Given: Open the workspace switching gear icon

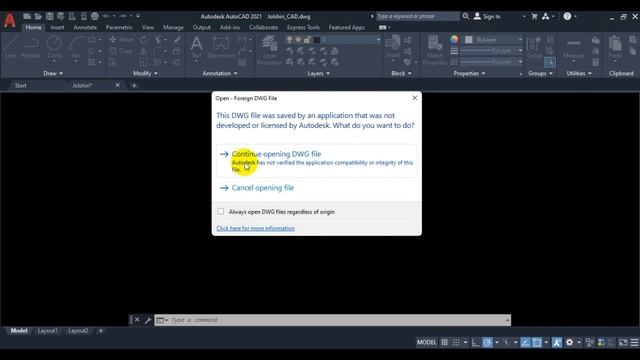Looking at the screenshot, I should pos(569,342).
